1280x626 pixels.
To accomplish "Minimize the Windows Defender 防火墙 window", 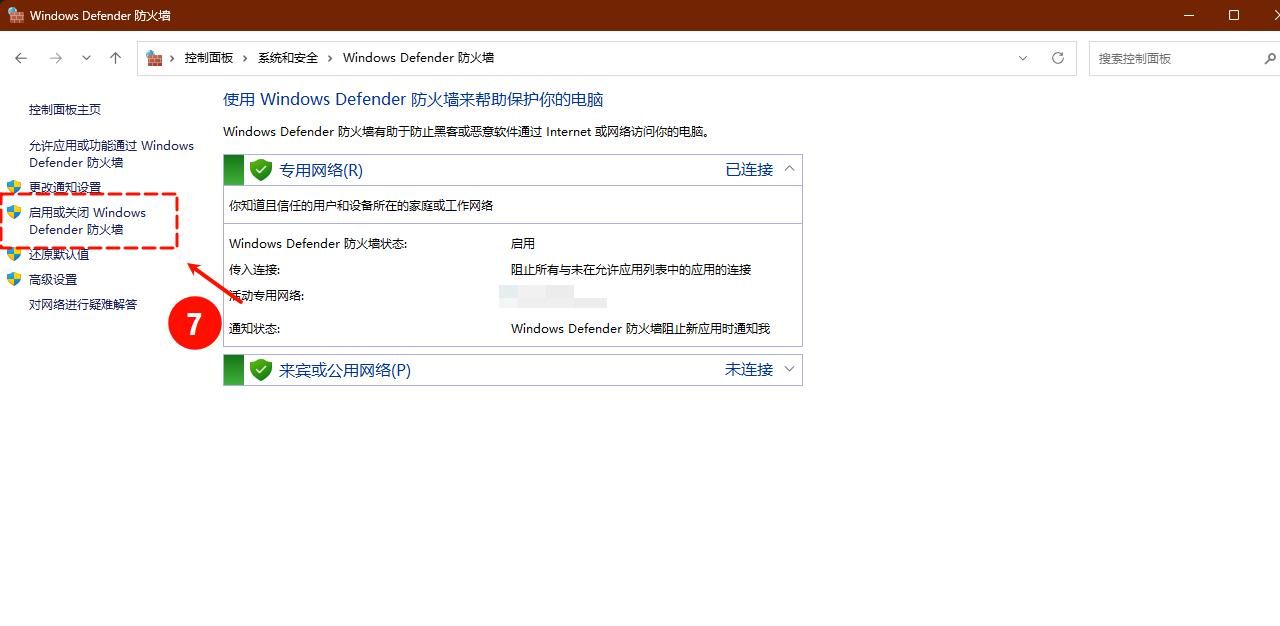I will coord(1189,15).
